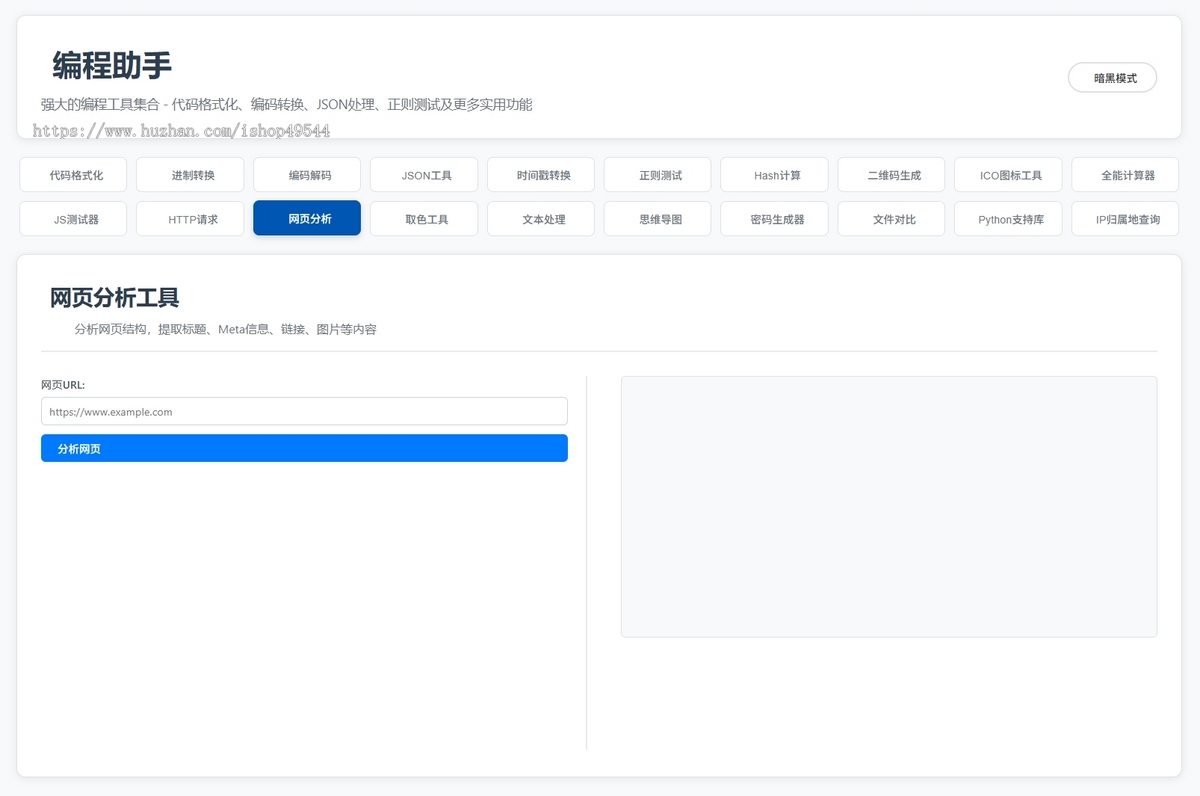Screen dimensions: 1200x796
Task: Switch to the 全能计算器 tab
Action: [x=1126, y=175]
